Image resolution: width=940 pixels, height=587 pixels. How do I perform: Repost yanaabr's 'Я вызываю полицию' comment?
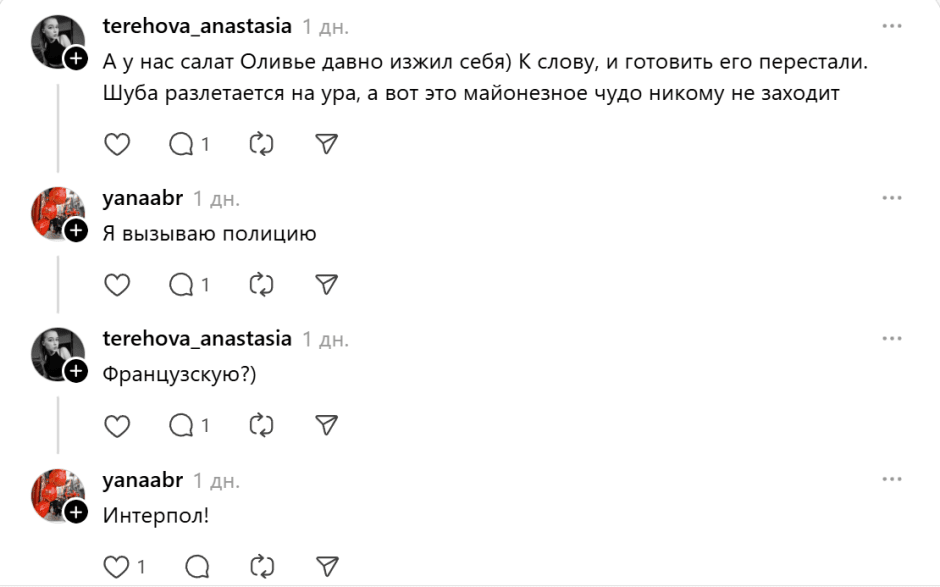259,284
